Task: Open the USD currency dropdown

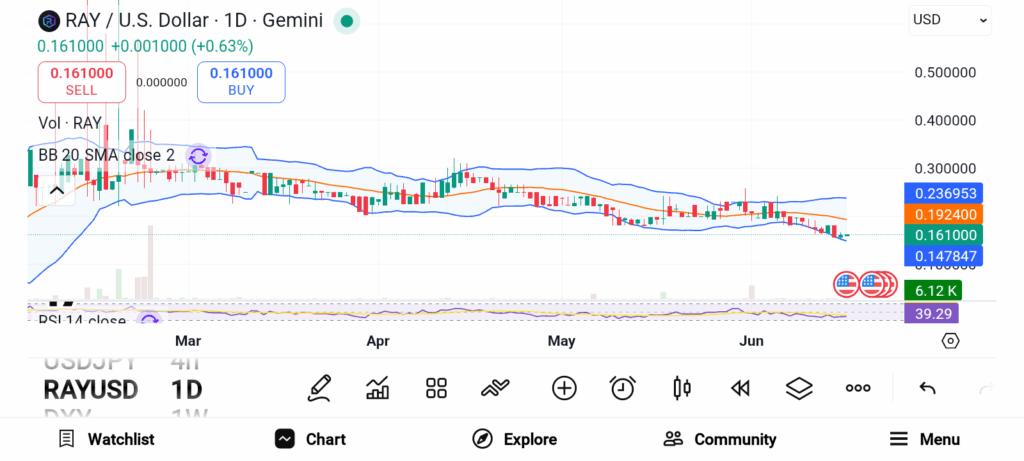Action: click(x=949, y=20)
